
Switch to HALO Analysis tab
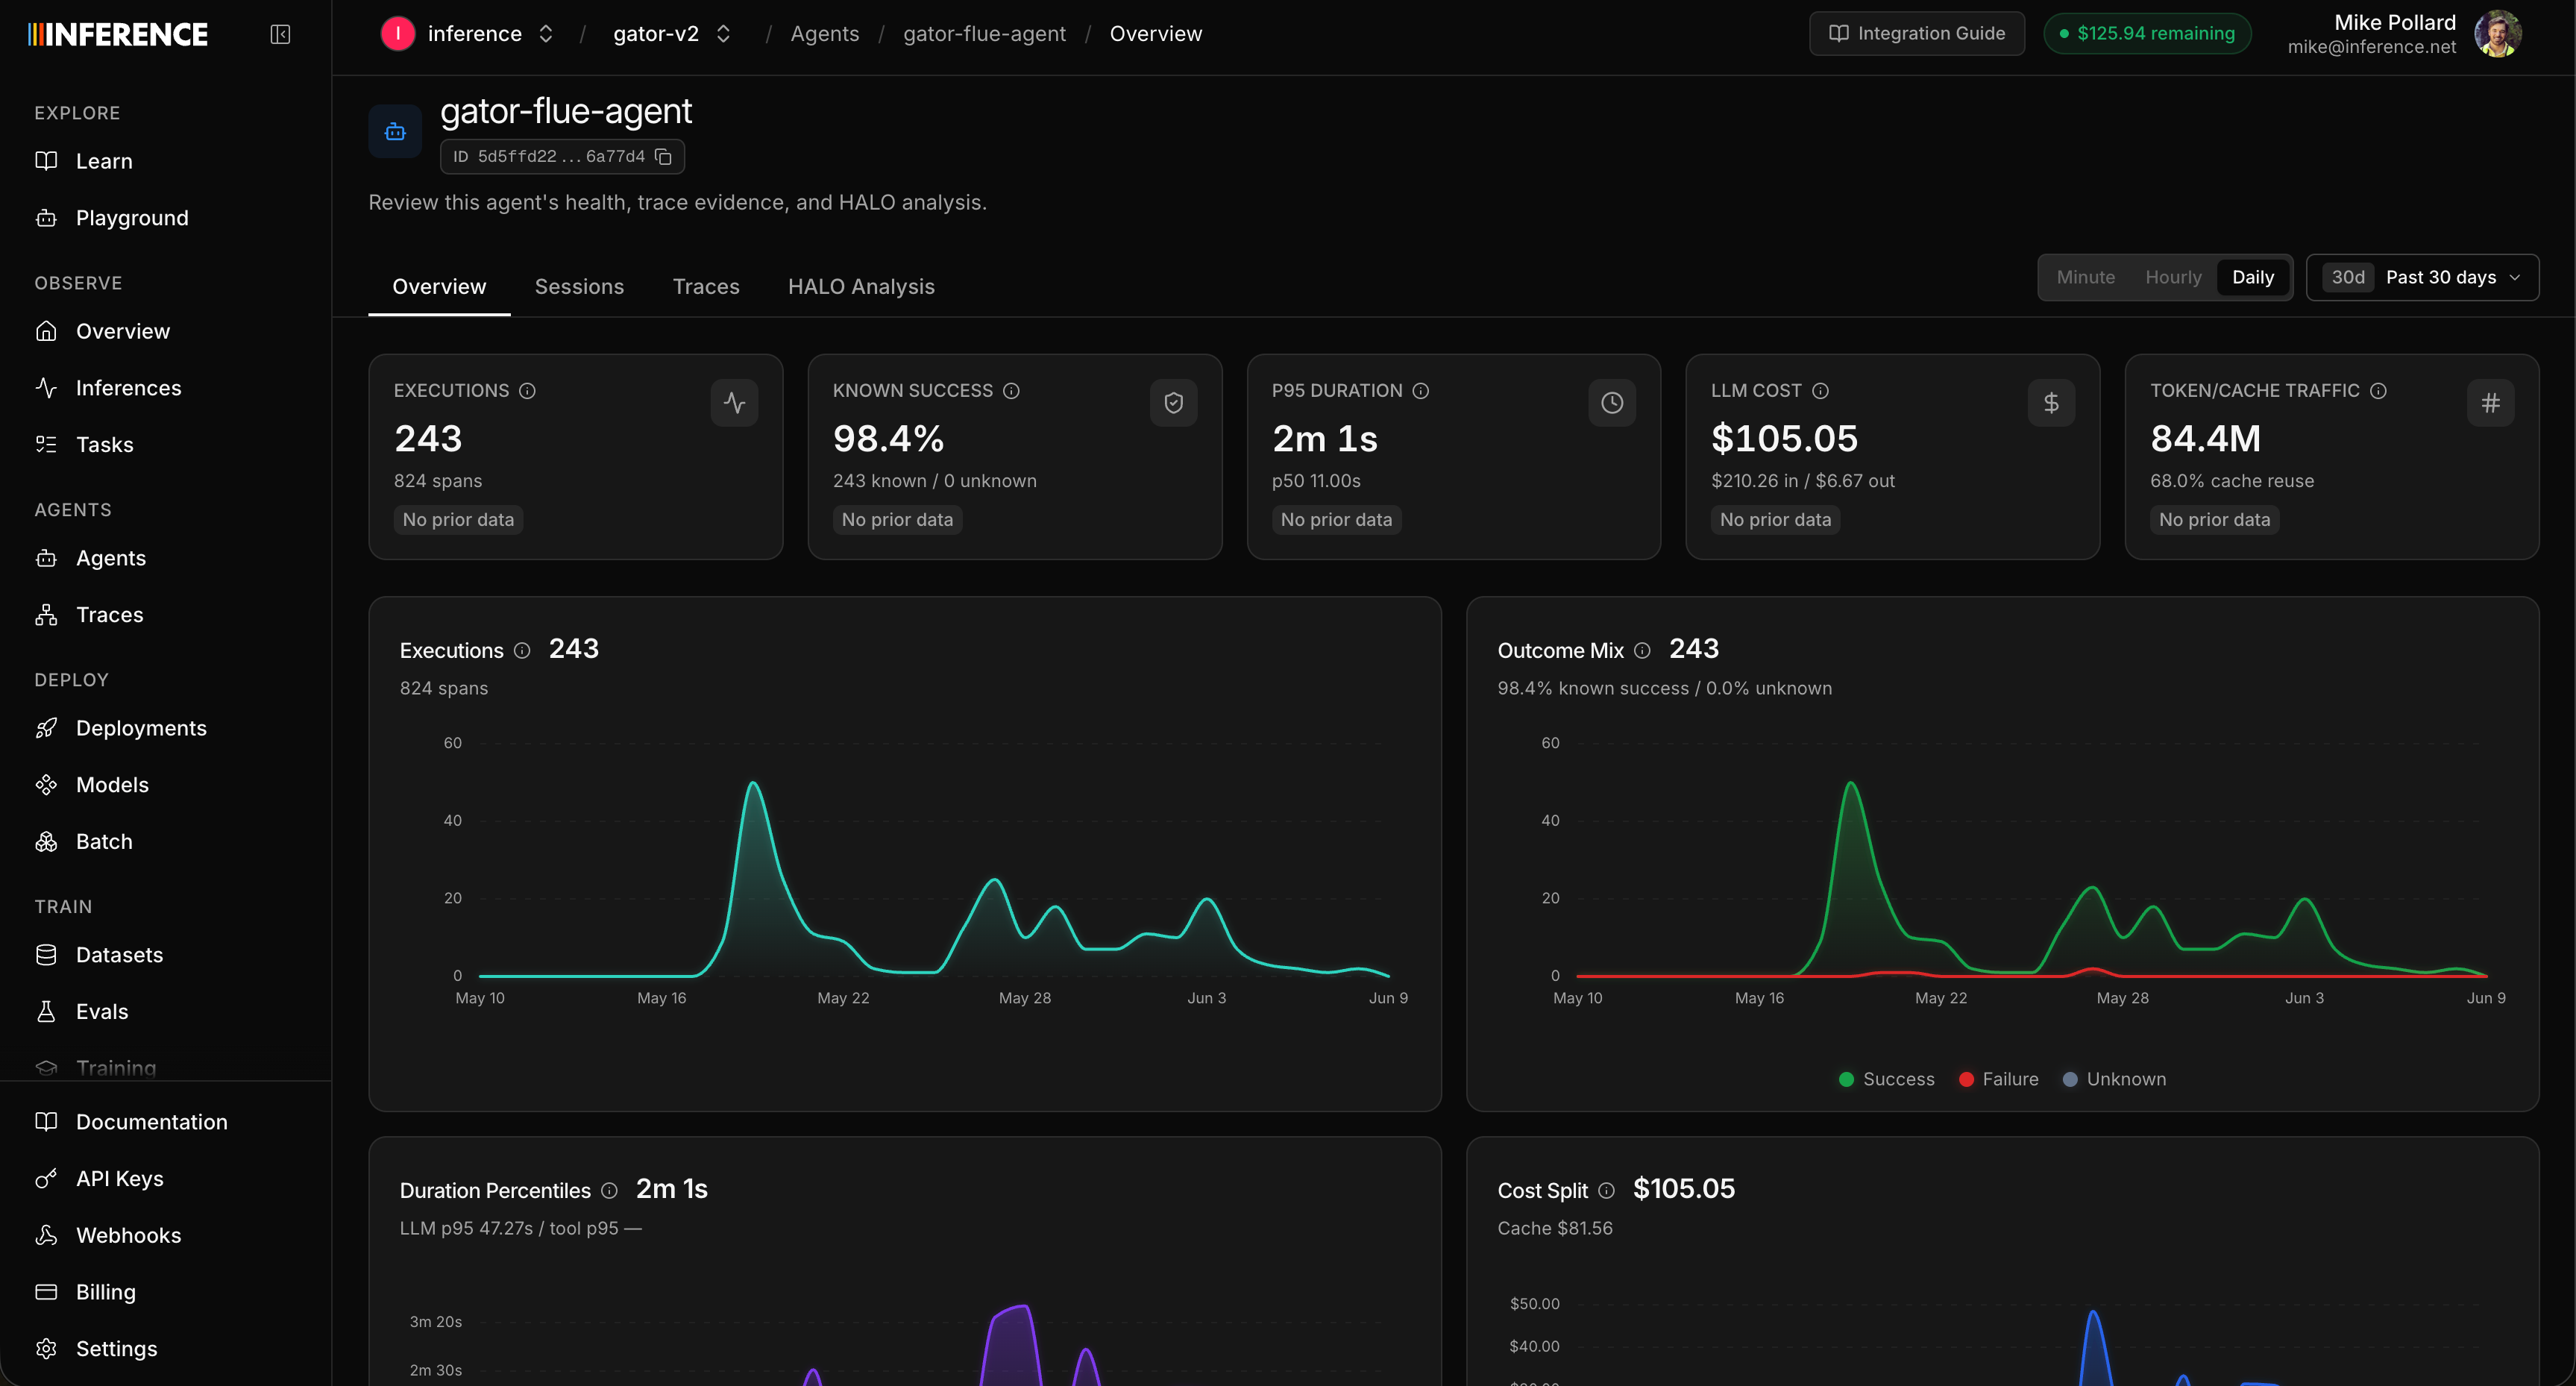(x=861, y=287)
